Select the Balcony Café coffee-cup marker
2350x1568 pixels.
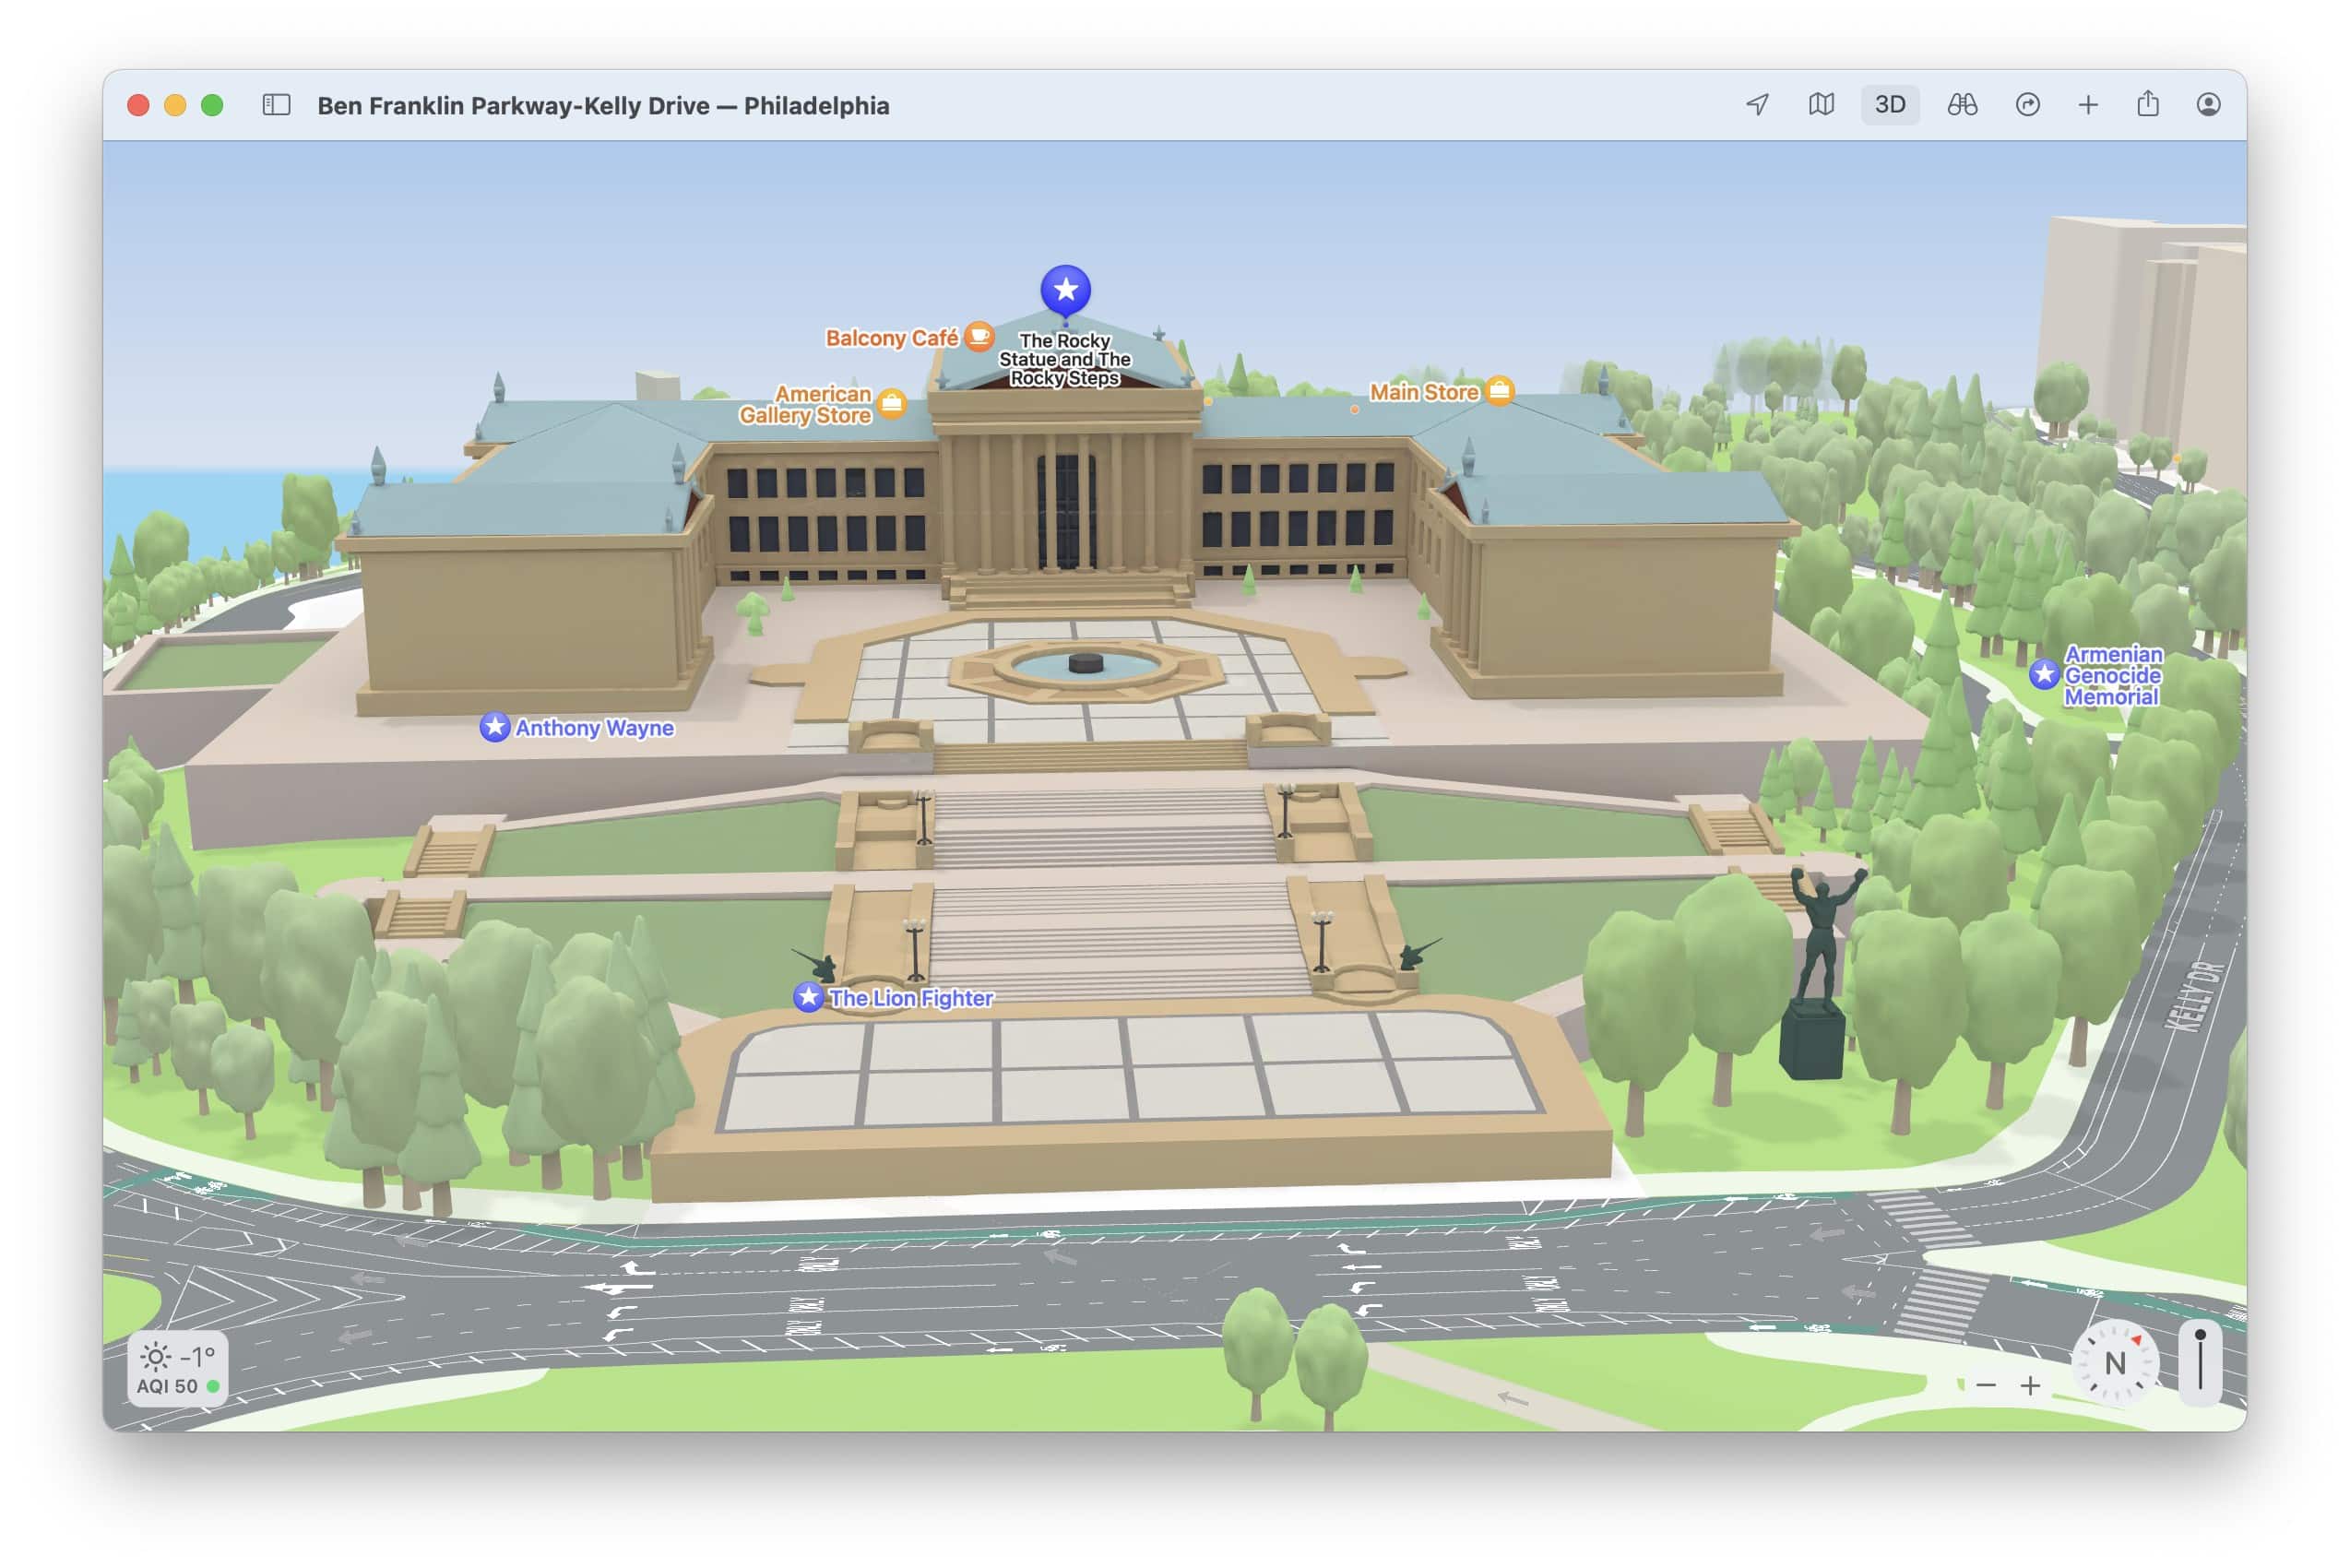click(x=977, y=337)
